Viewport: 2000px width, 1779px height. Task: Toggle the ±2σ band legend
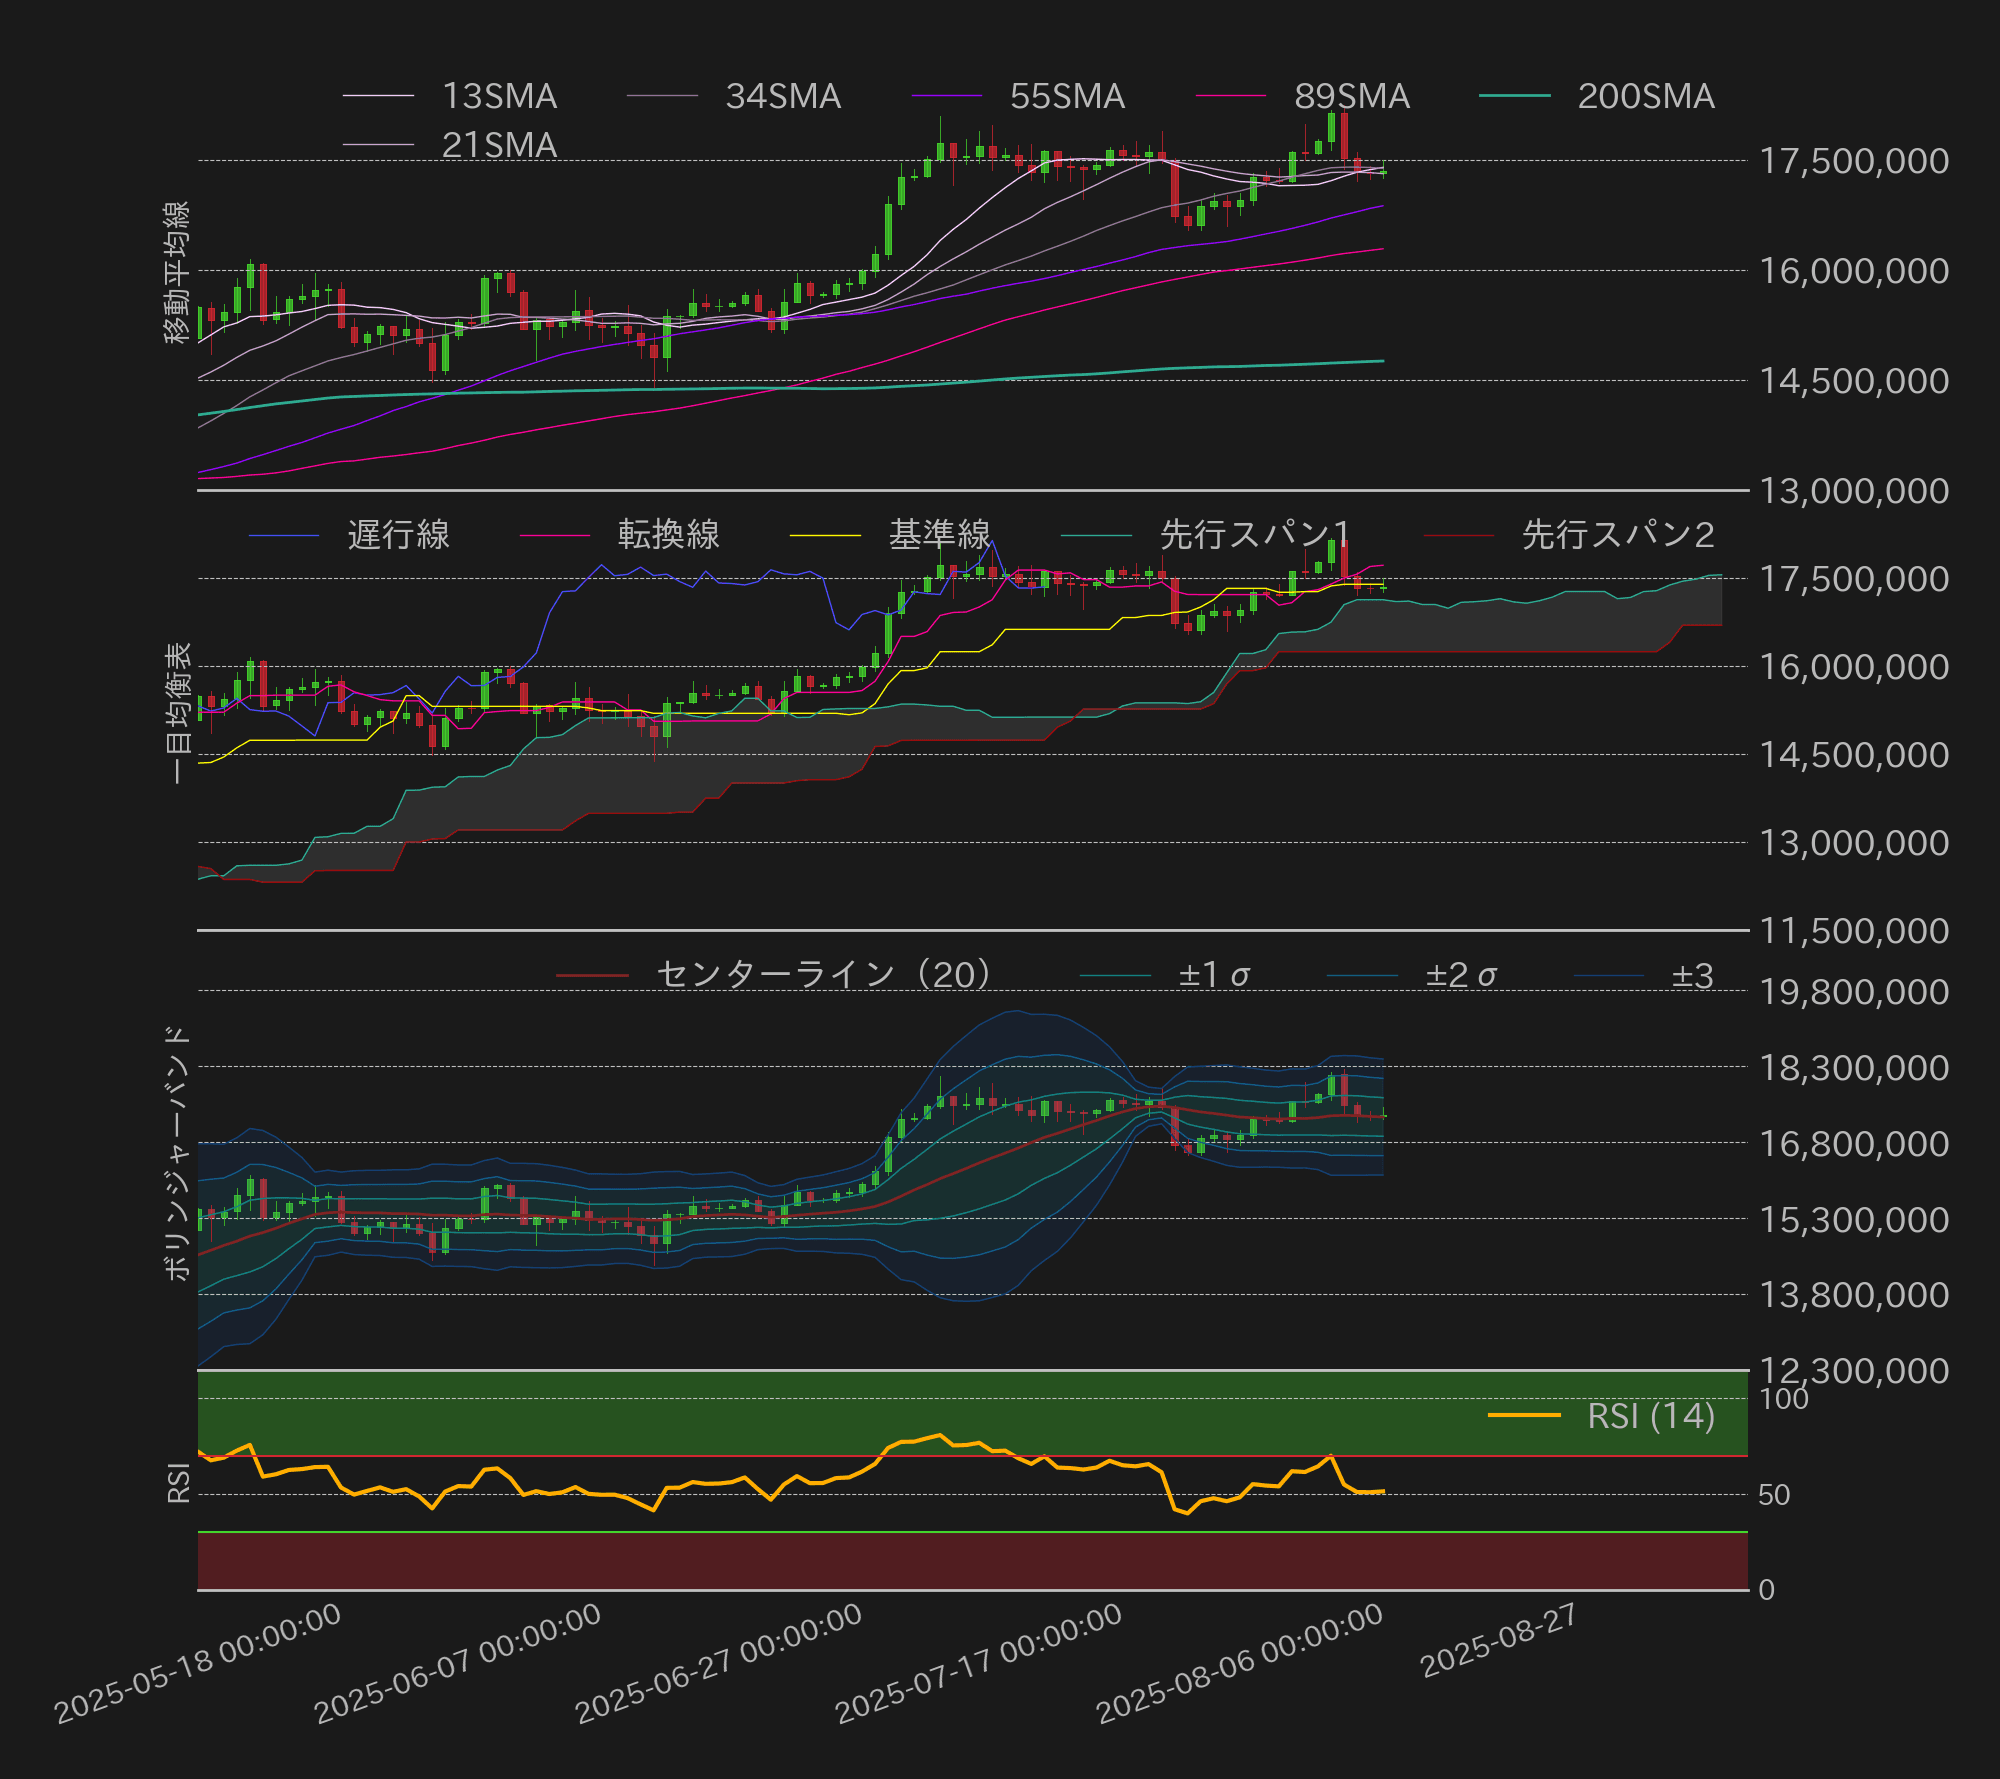(1460, 975)
